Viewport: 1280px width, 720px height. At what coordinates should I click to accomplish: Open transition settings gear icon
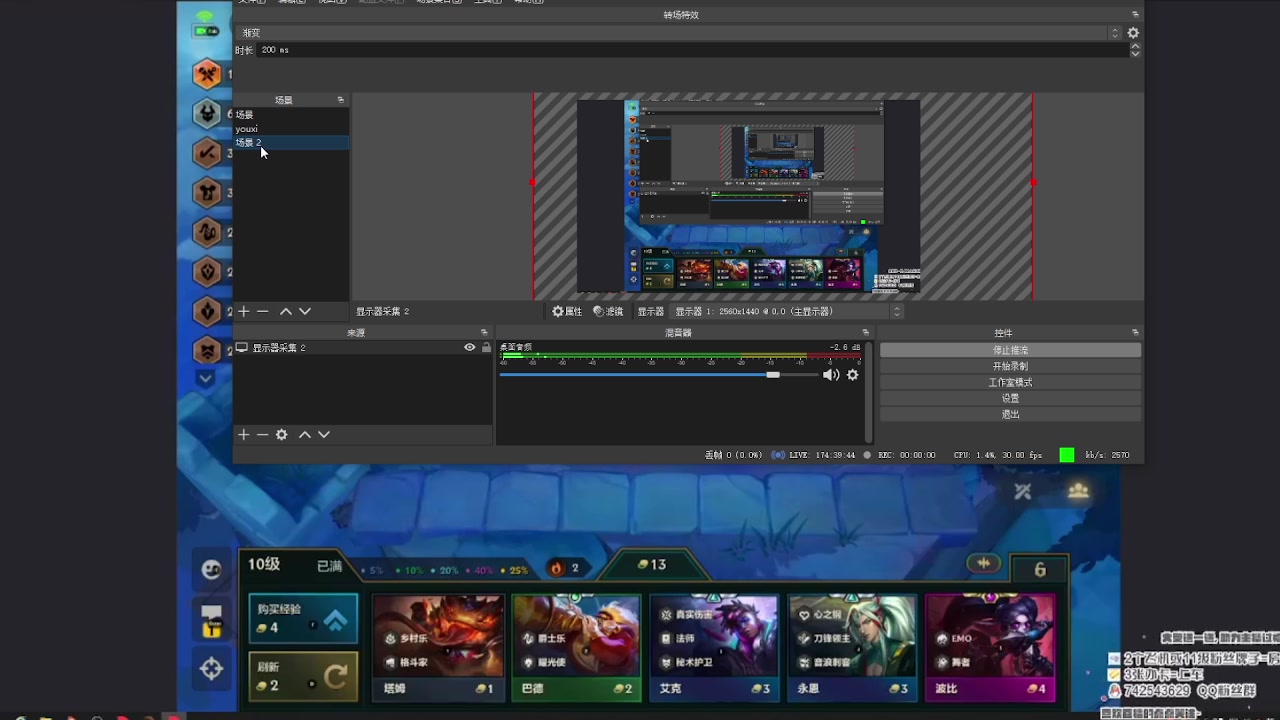(1133, 33)
